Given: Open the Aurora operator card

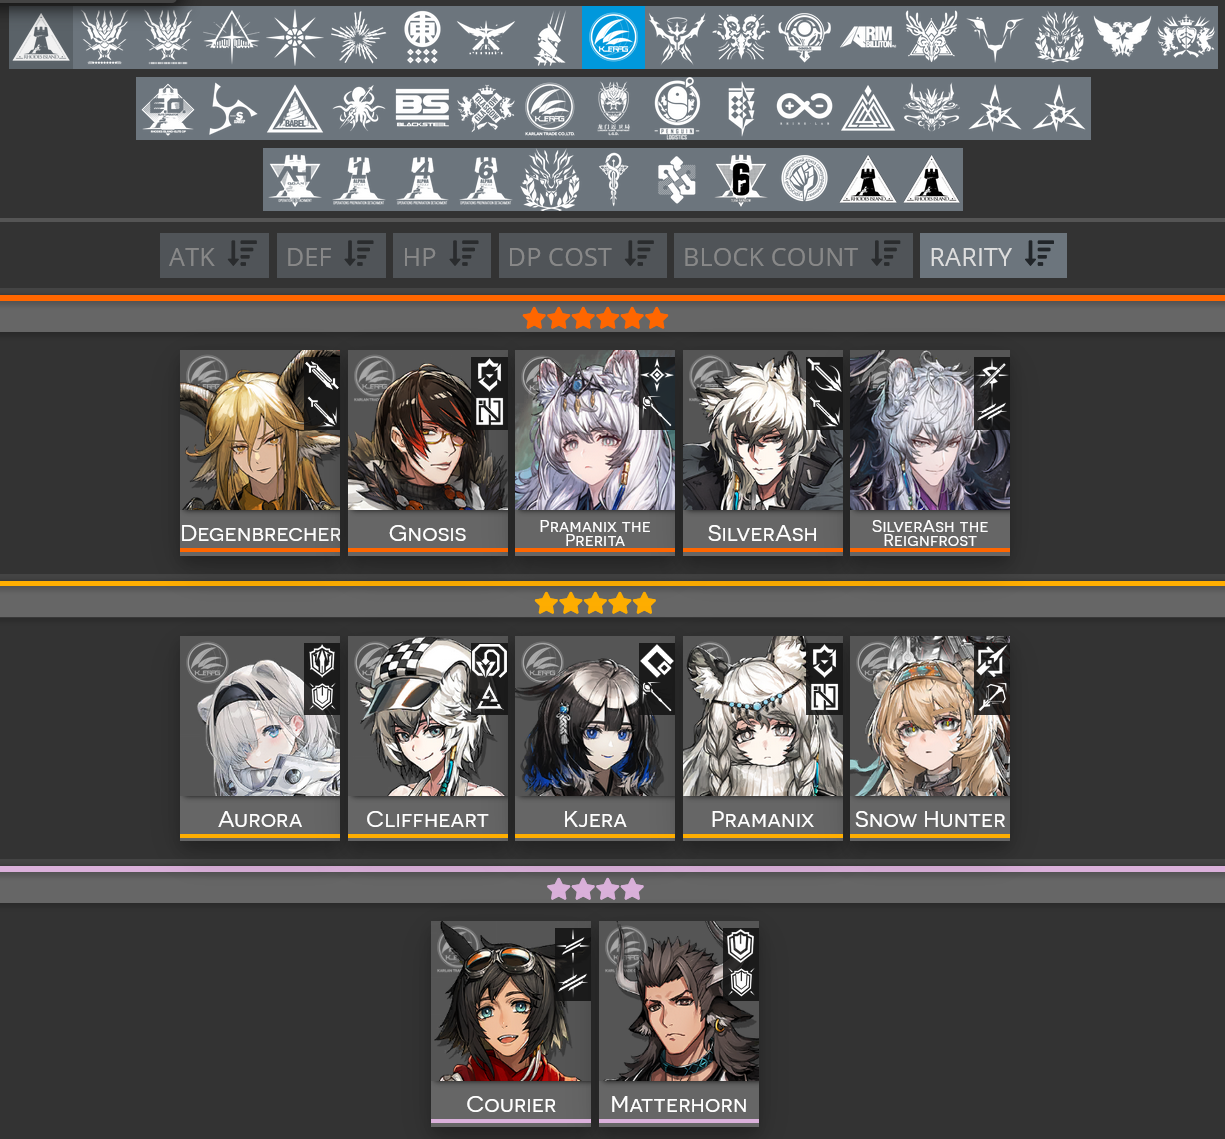Looking at the screenshot, I should (260, 738).
